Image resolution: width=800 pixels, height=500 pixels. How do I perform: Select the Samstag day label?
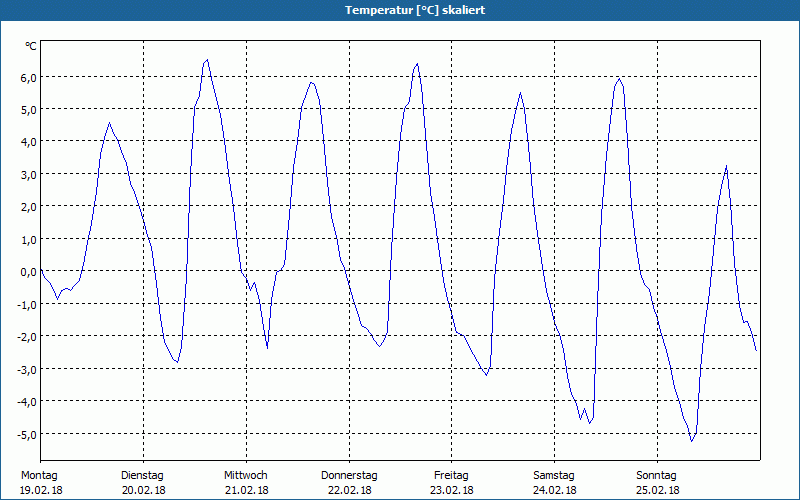click(554, 475)
